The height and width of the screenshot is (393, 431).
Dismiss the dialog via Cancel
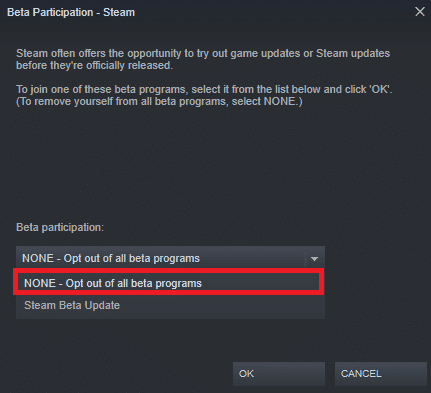(x=381, y=374)
